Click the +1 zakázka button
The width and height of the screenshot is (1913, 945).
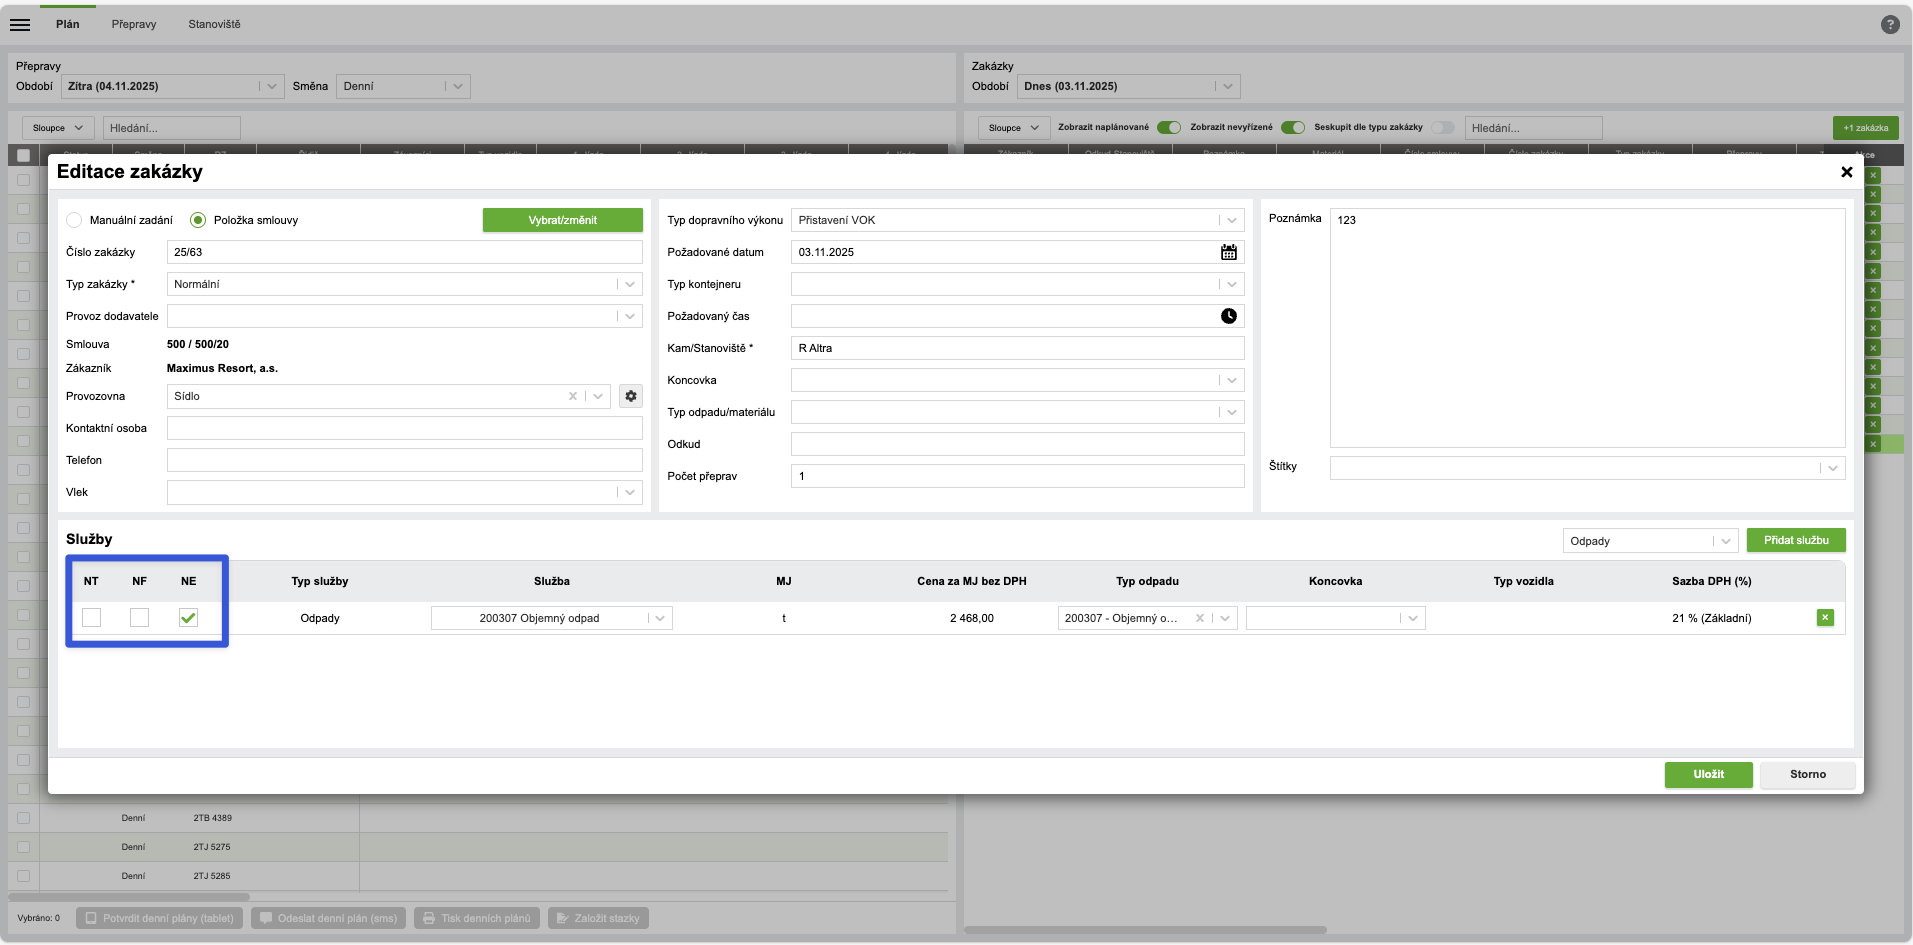coord(1866,128)
